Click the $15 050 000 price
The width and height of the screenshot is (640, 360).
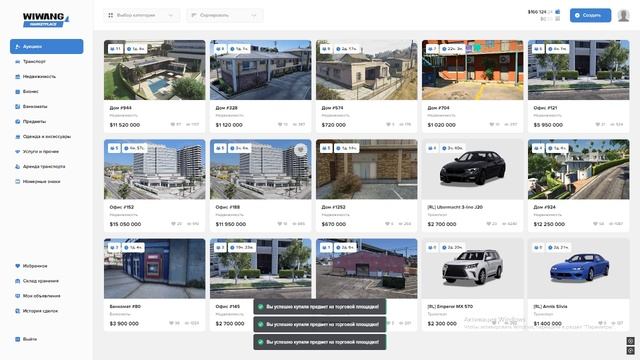tap(125, 224)
